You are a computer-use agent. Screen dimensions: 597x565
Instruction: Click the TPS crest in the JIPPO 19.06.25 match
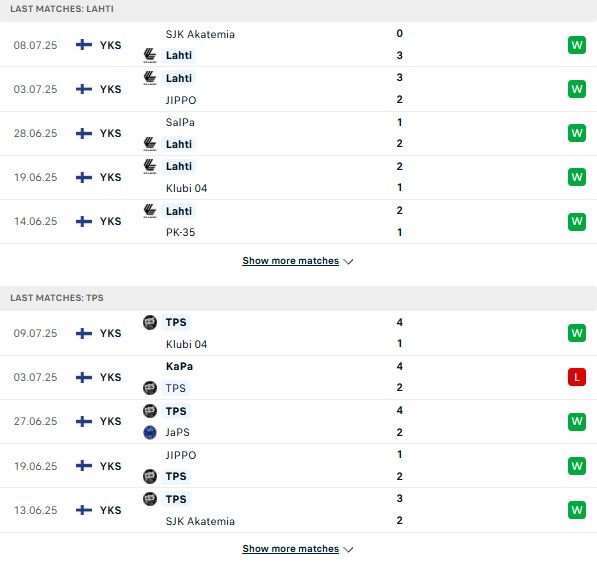click(x=150, y=476)
